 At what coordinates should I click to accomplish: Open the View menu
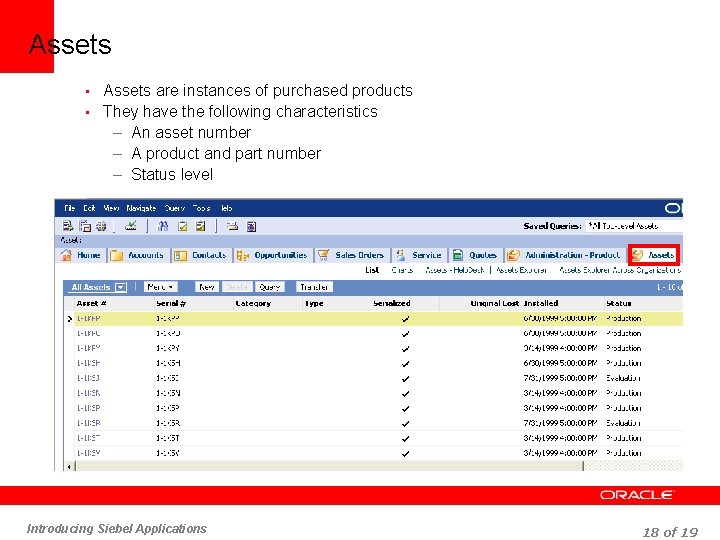(x=111, y=208)
